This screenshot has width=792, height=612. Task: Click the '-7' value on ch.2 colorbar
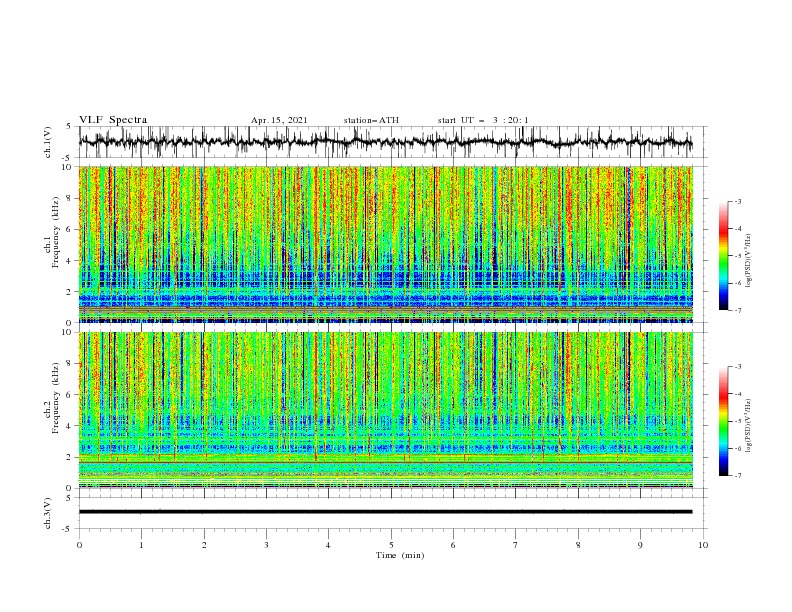point(738,476)
